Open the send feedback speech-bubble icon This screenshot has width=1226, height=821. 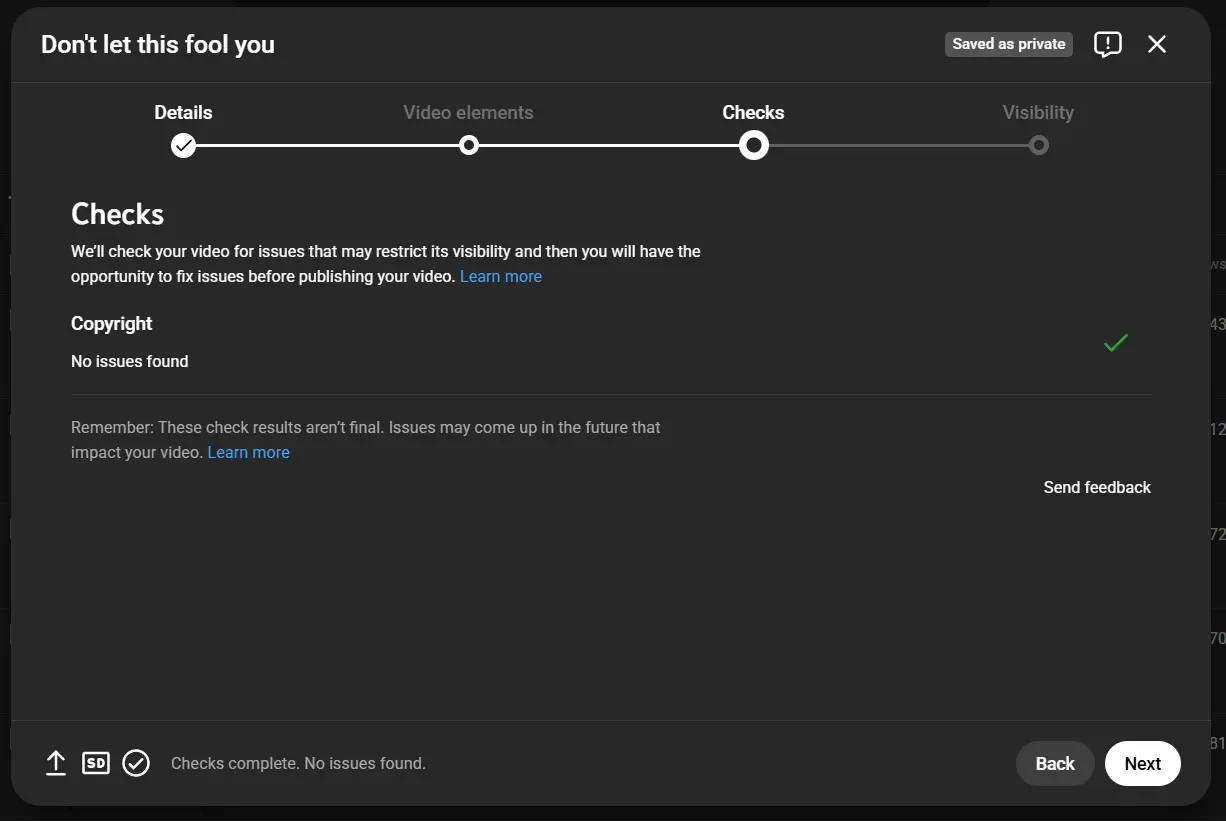(1108, 44)
